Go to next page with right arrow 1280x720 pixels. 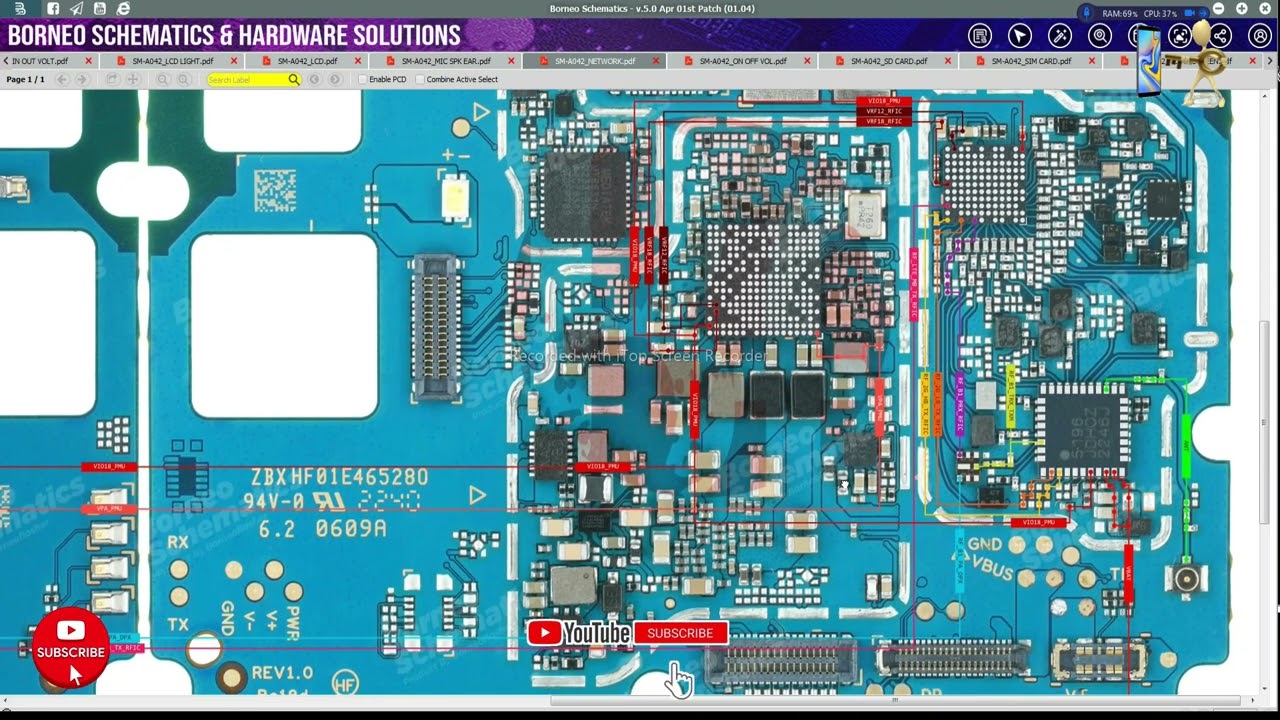[84, 79]
